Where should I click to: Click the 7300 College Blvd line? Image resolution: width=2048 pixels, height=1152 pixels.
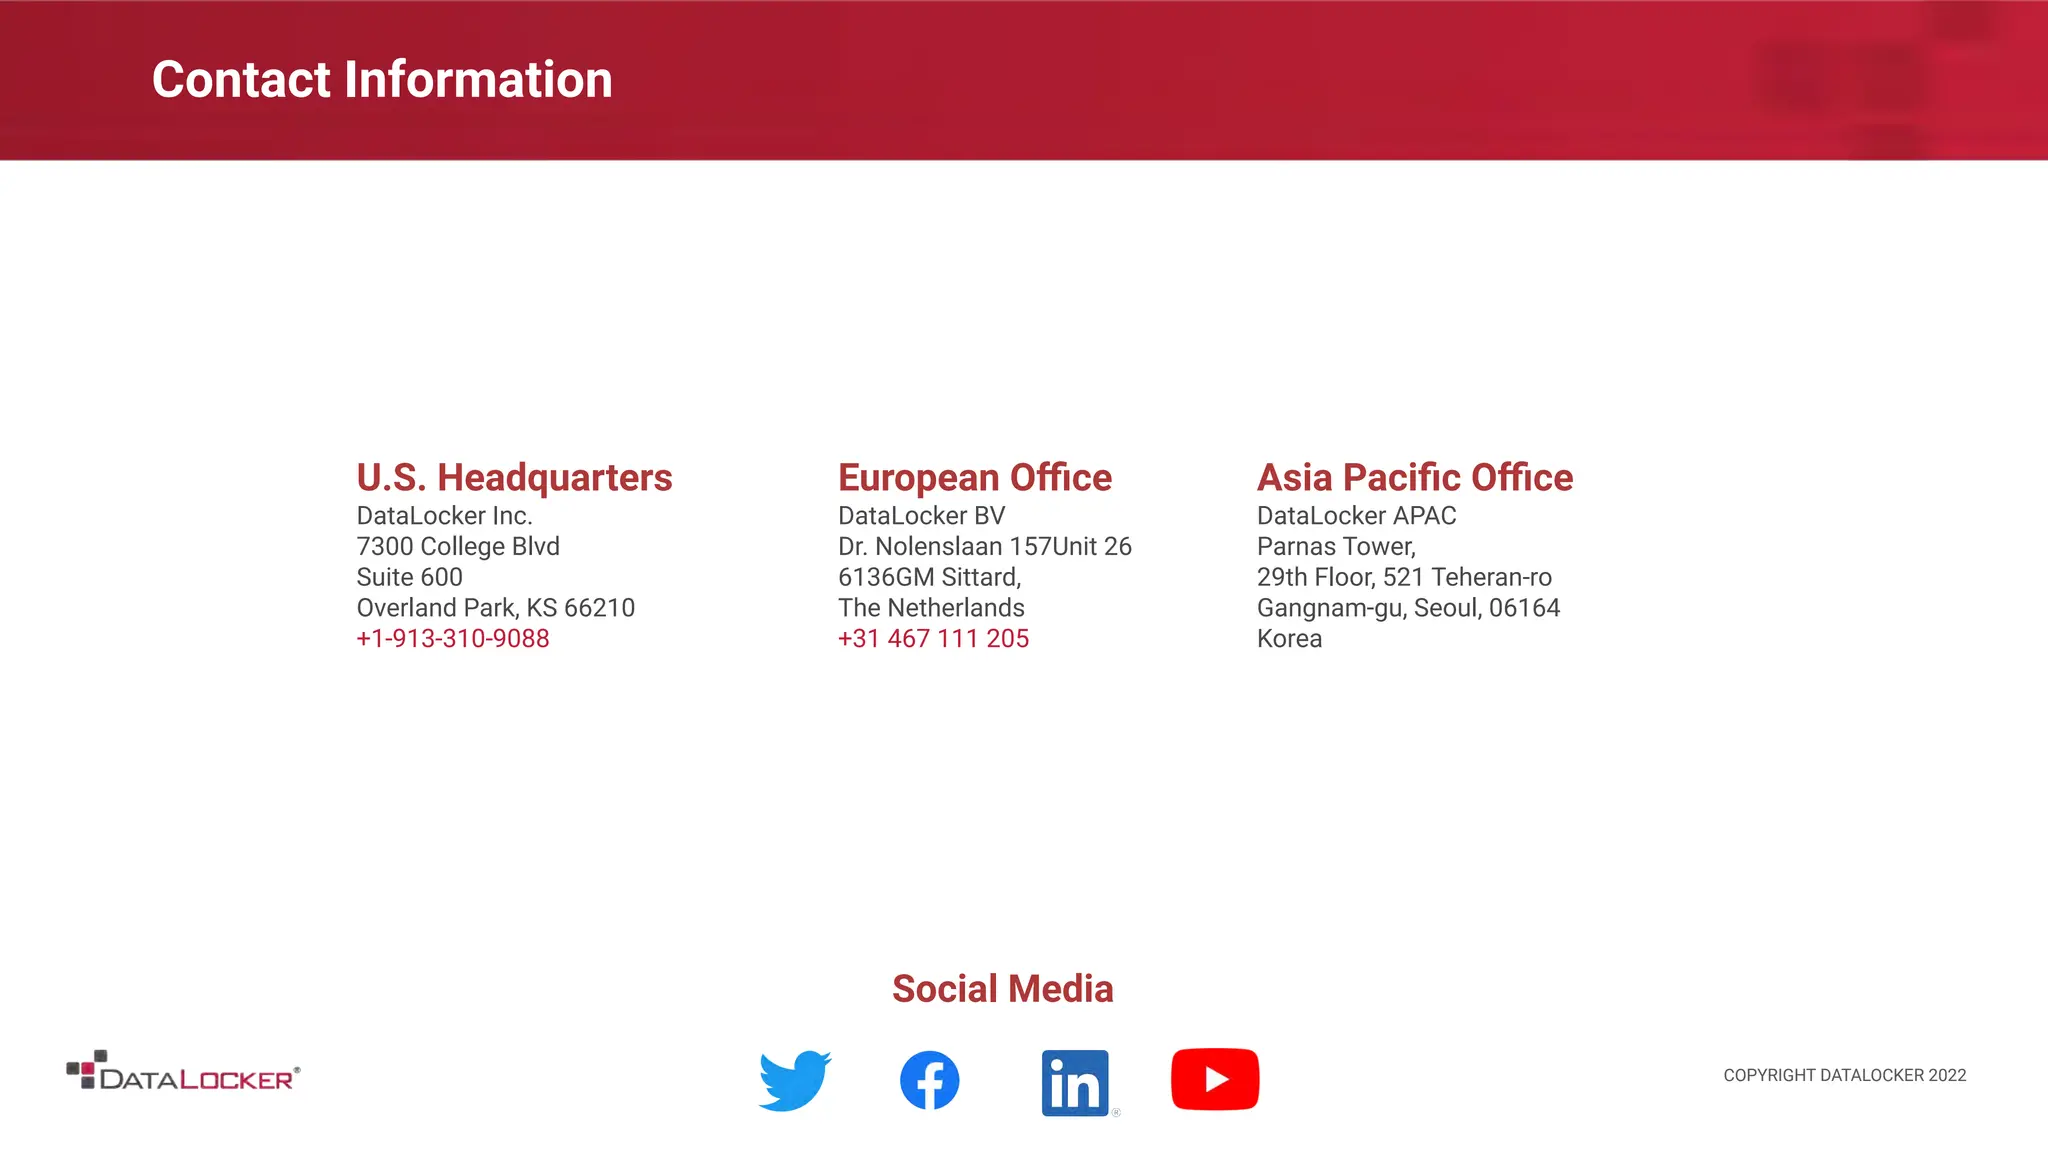(458, 546)
